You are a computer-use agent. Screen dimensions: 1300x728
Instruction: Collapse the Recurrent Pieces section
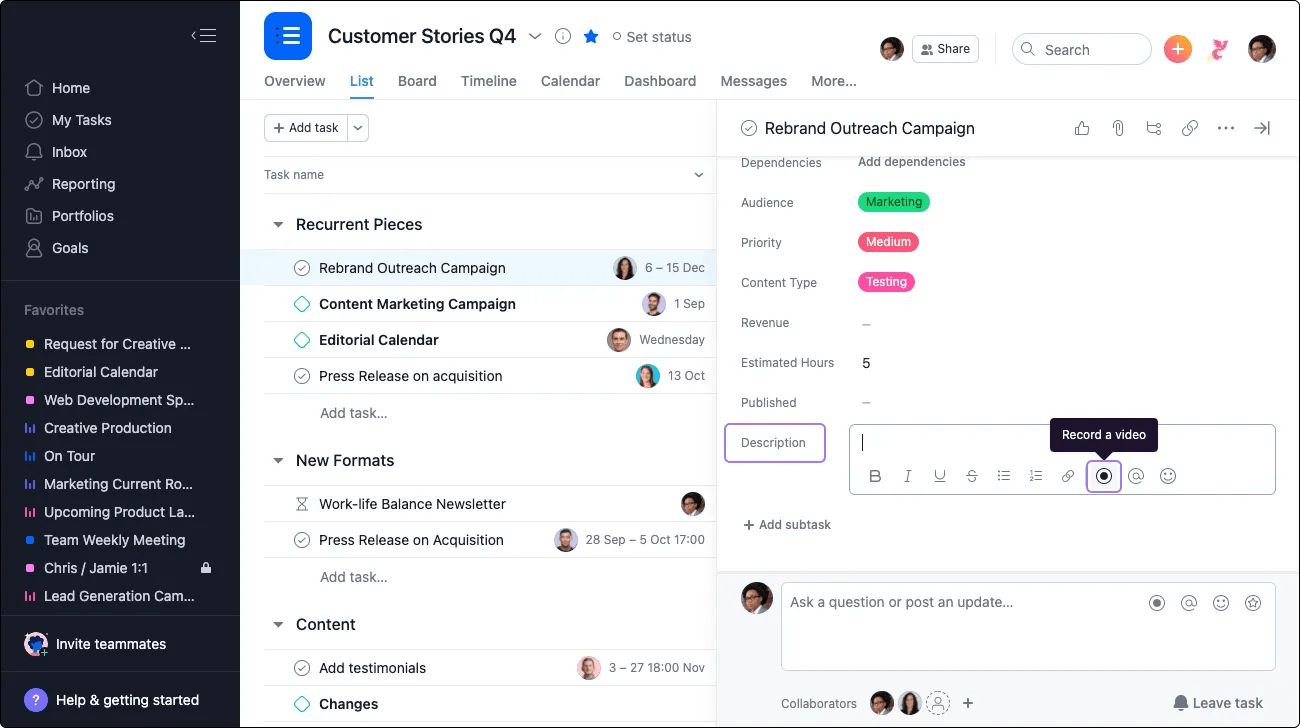pyautogui.click(x=278, y=225)
